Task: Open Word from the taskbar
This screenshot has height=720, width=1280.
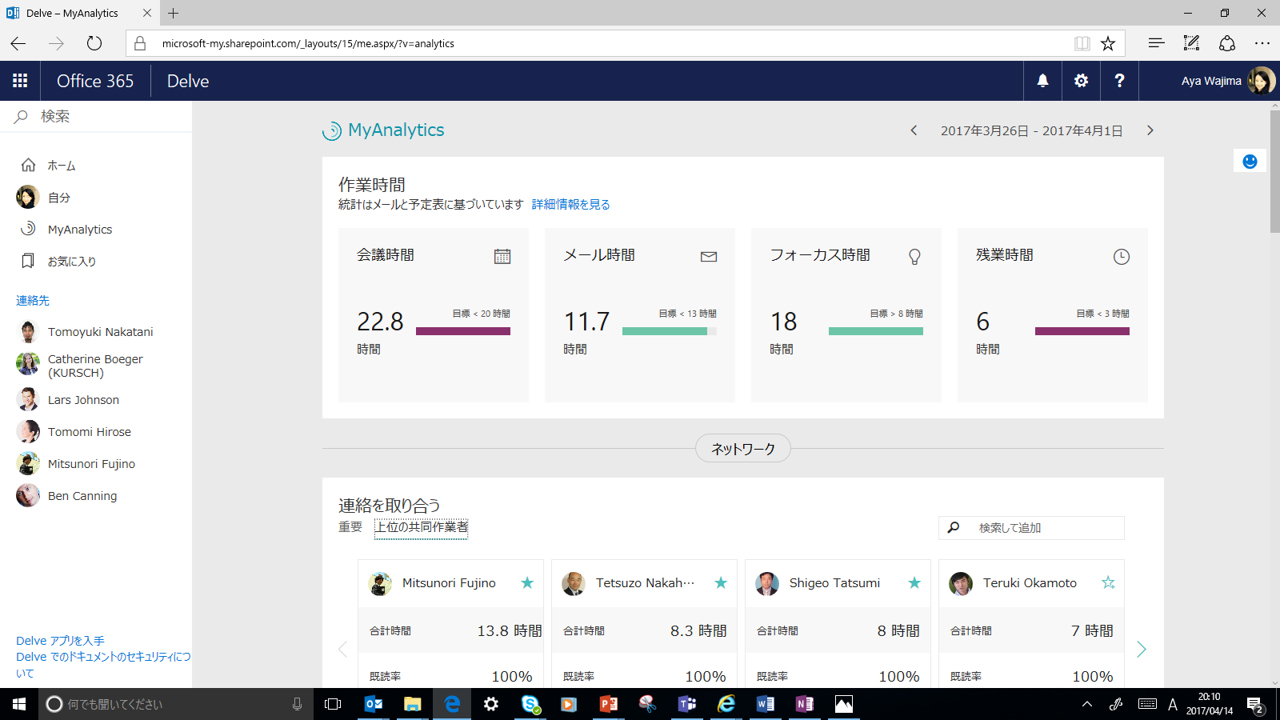Action: pos(766,704)
